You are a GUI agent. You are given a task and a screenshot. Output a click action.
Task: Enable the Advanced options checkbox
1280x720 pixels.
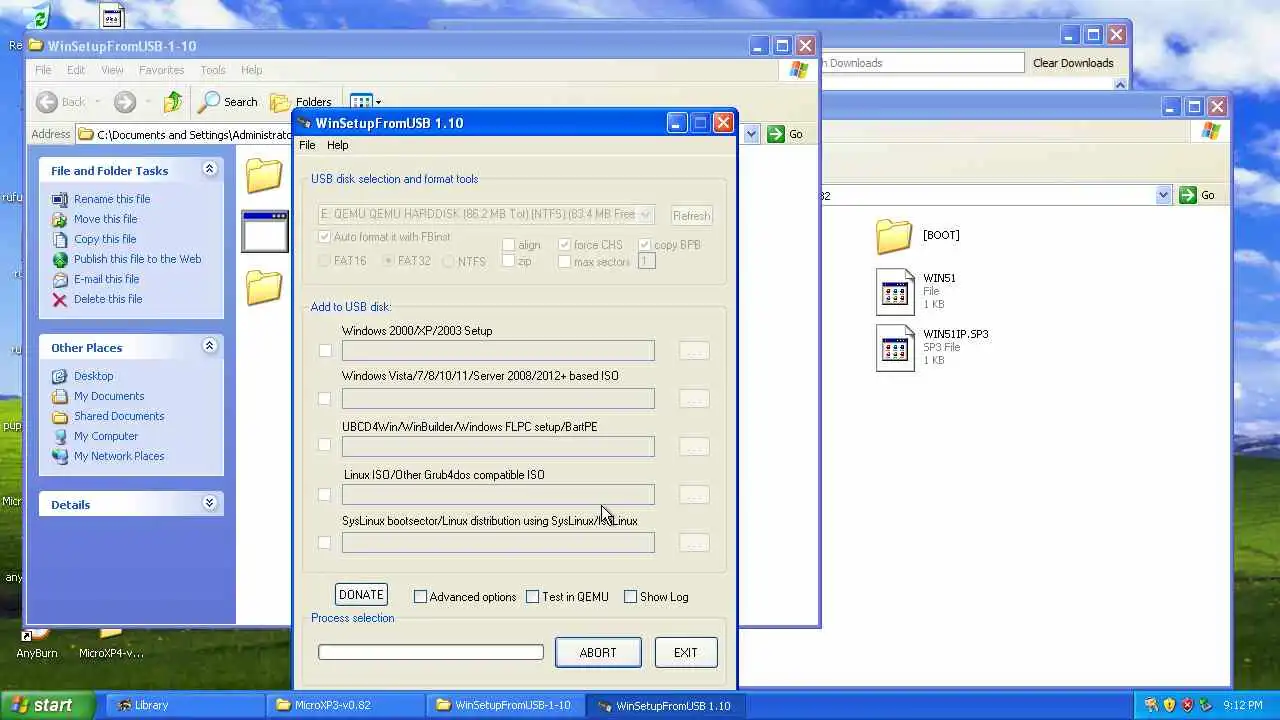[420, 597]
